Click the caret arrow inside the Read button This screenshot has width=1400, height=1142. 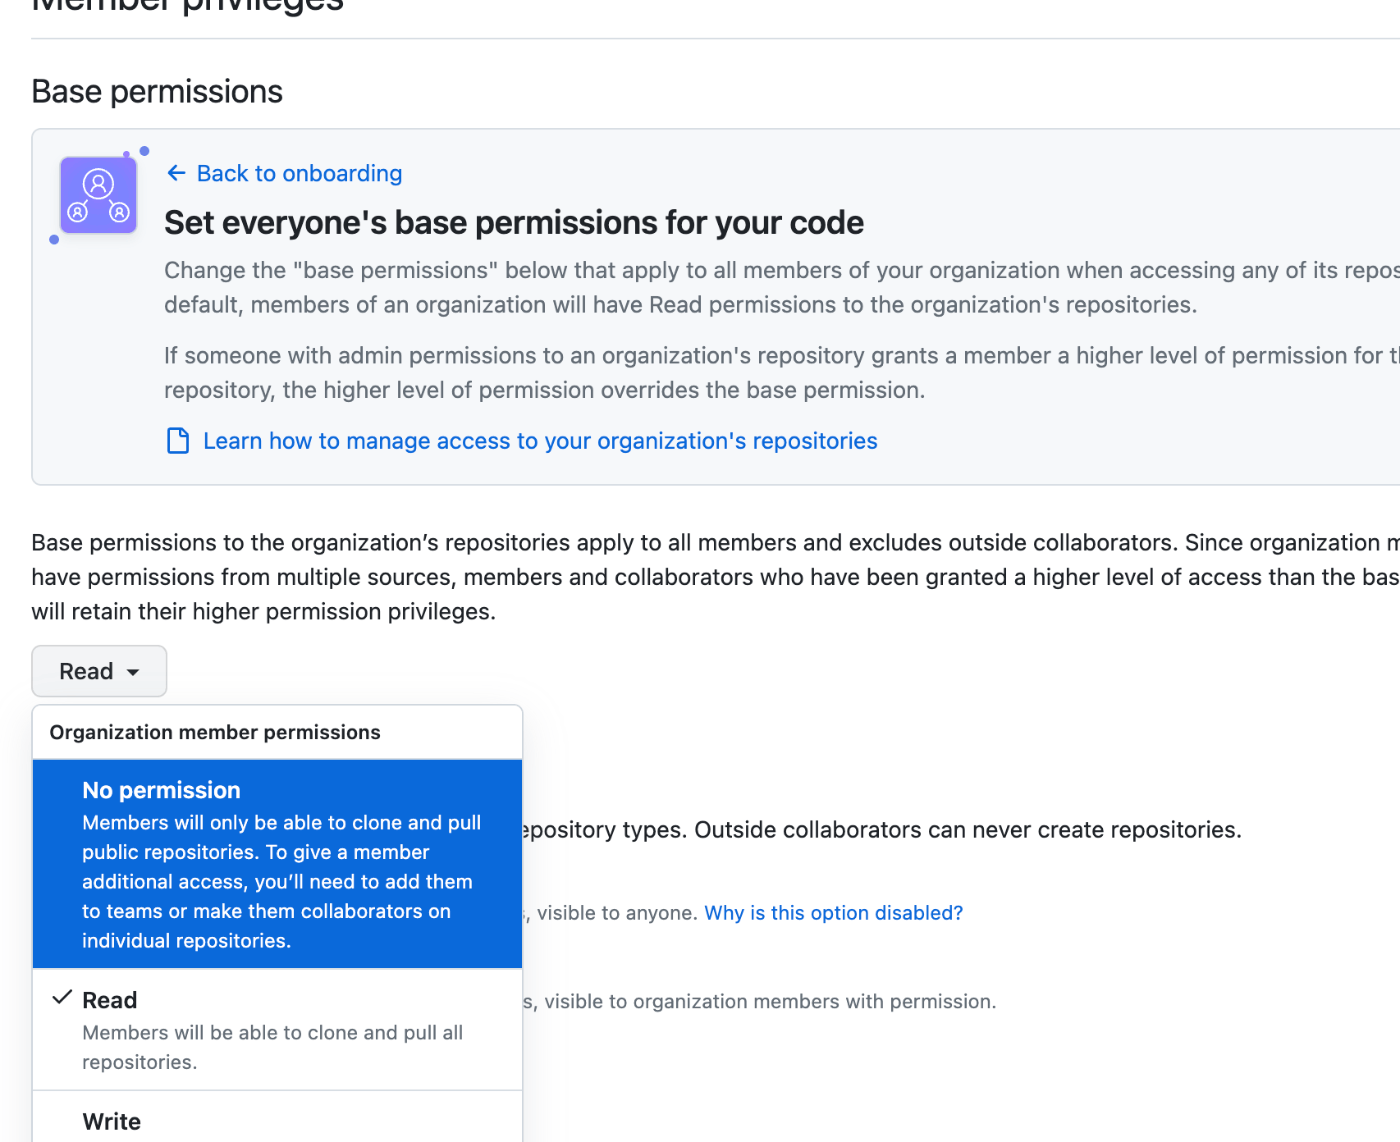pyautogui.click(x=130, y=671)
